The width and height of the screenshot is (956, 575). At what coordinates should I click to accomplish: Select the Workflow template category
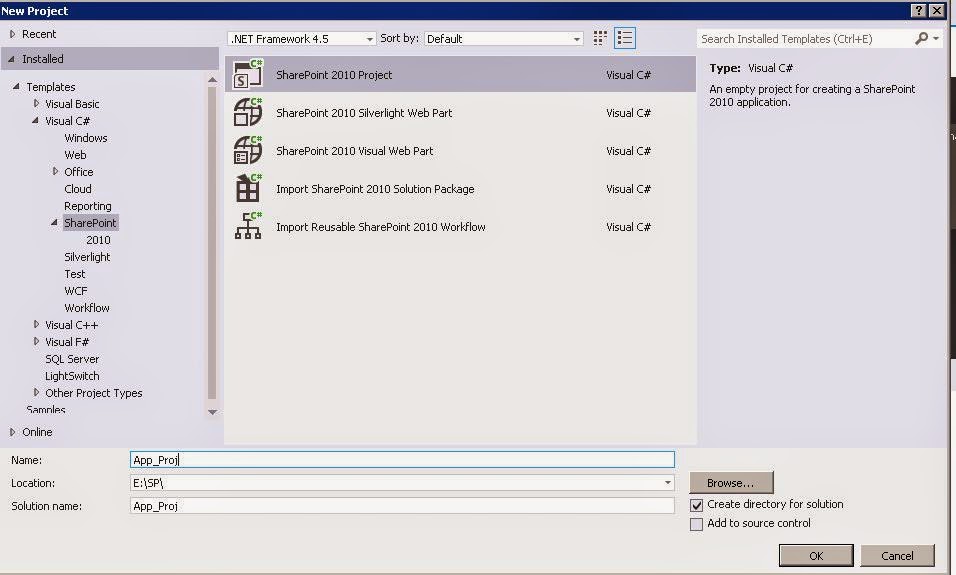click(87, 308)
